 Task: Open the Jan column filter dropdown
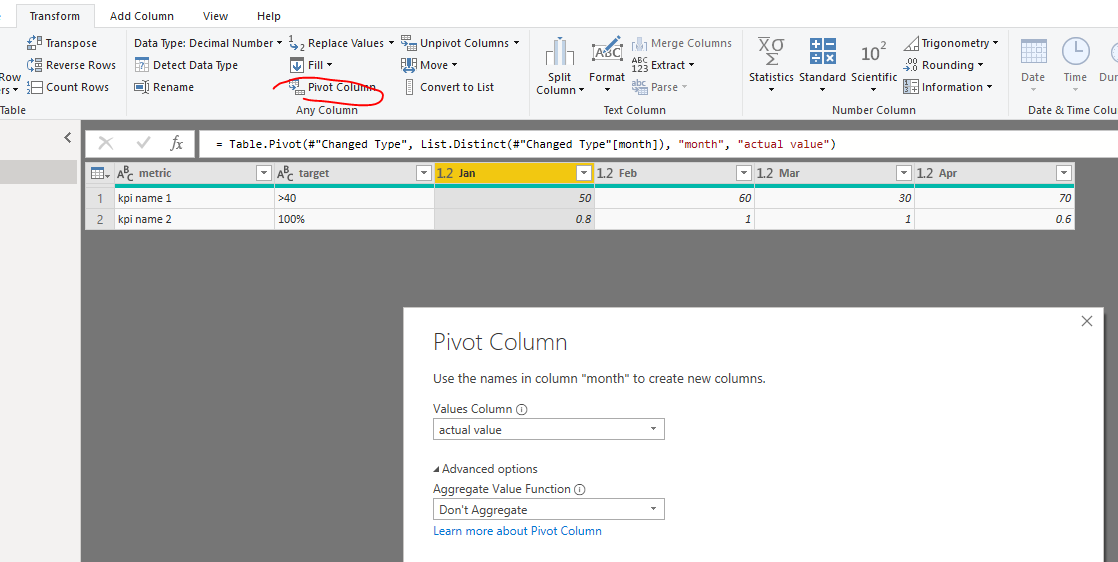click(x=584, y=173)
